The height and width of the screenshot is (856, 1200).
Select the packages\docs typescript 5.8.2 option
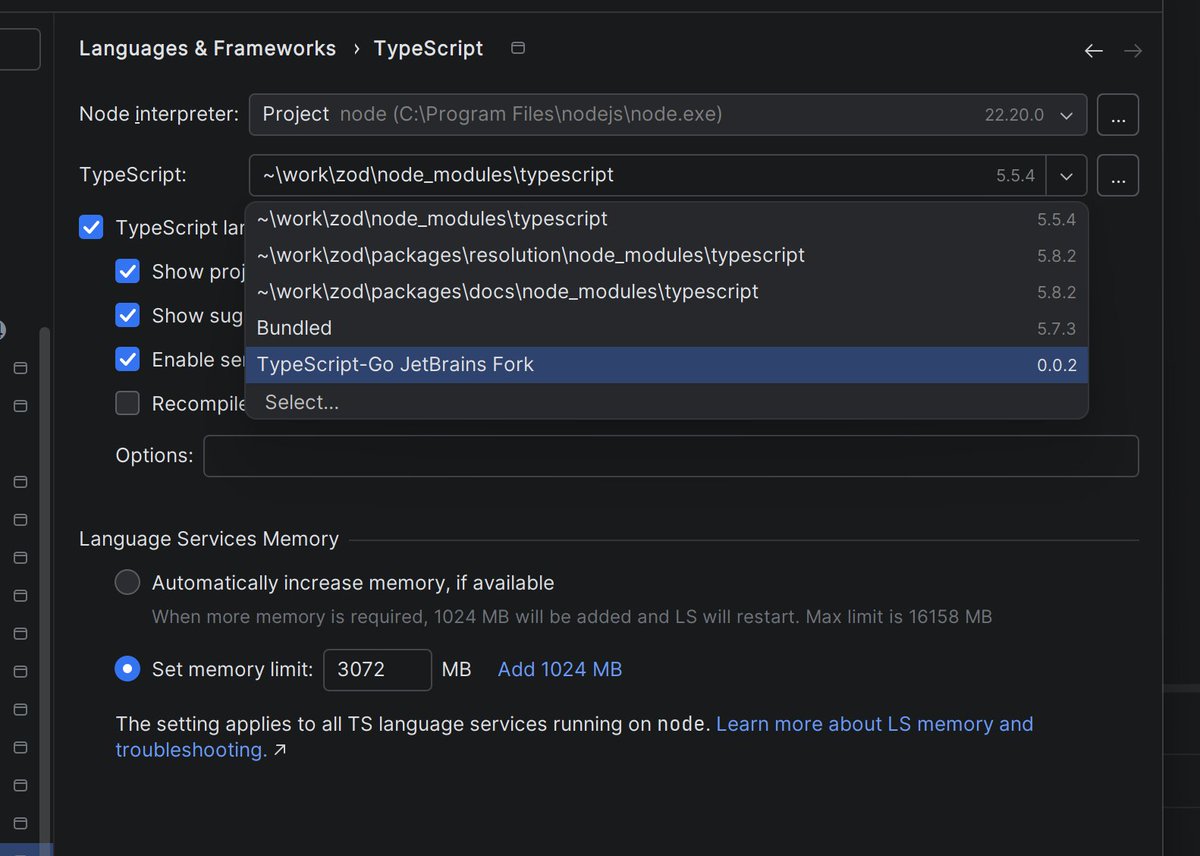click(666, 292)
